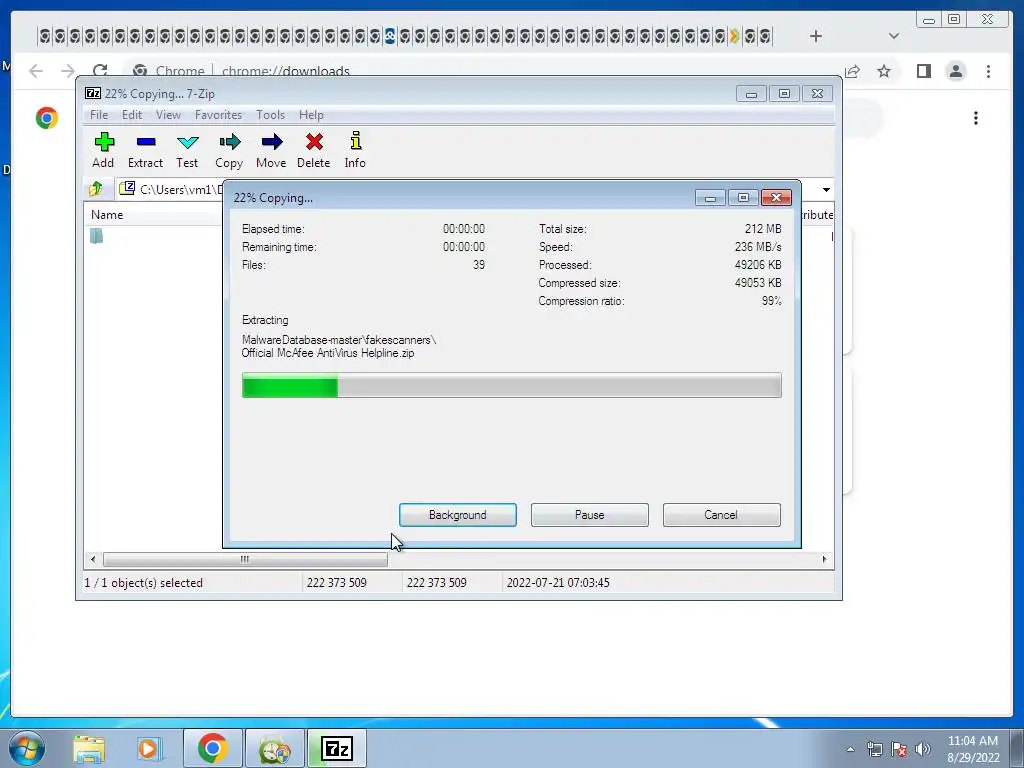Open the taskbar app next to Chrome

click(x=275, y=748)
